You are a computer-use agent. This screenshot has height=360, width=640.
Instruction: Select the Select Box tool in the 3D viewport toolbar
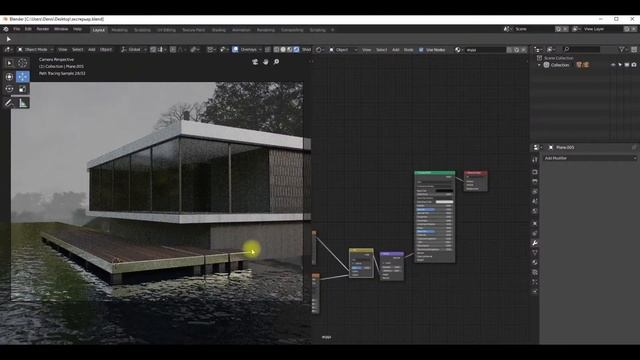pos(9,63)
